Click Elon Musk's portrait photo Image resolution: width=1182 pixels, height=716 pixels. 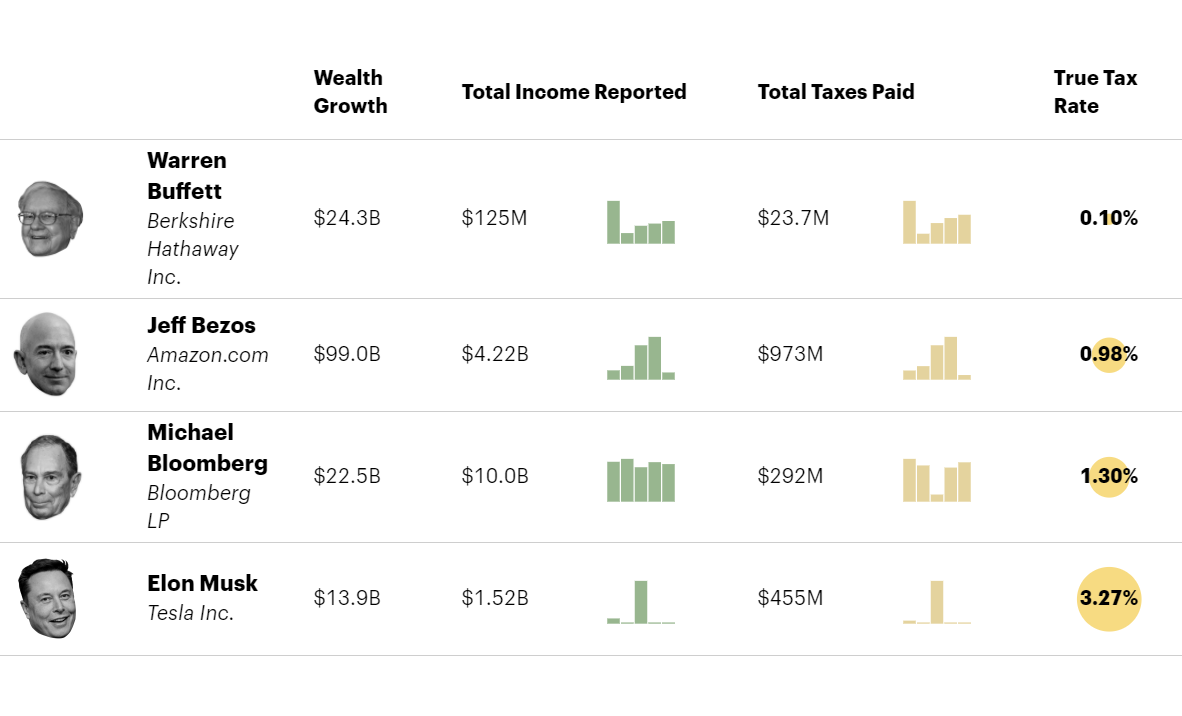47,598
